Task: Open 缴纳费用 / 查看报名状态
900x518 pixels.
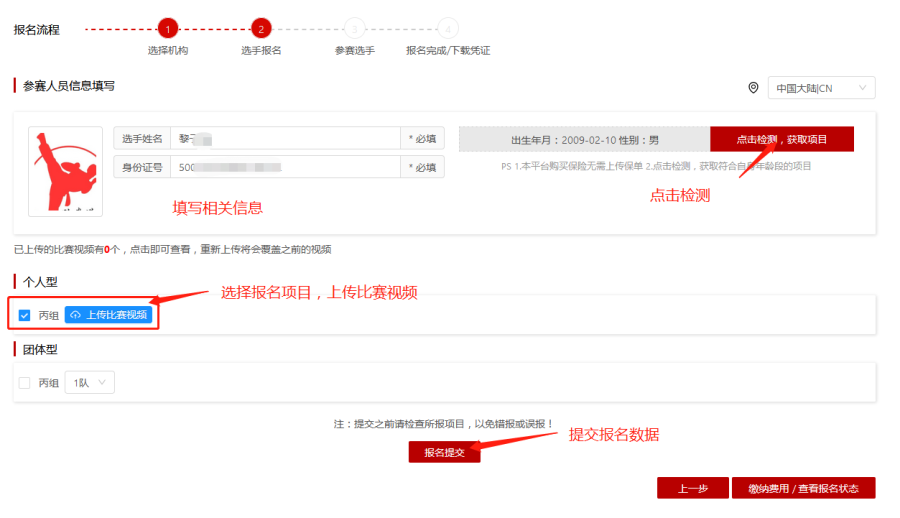Action: point(804,488)
